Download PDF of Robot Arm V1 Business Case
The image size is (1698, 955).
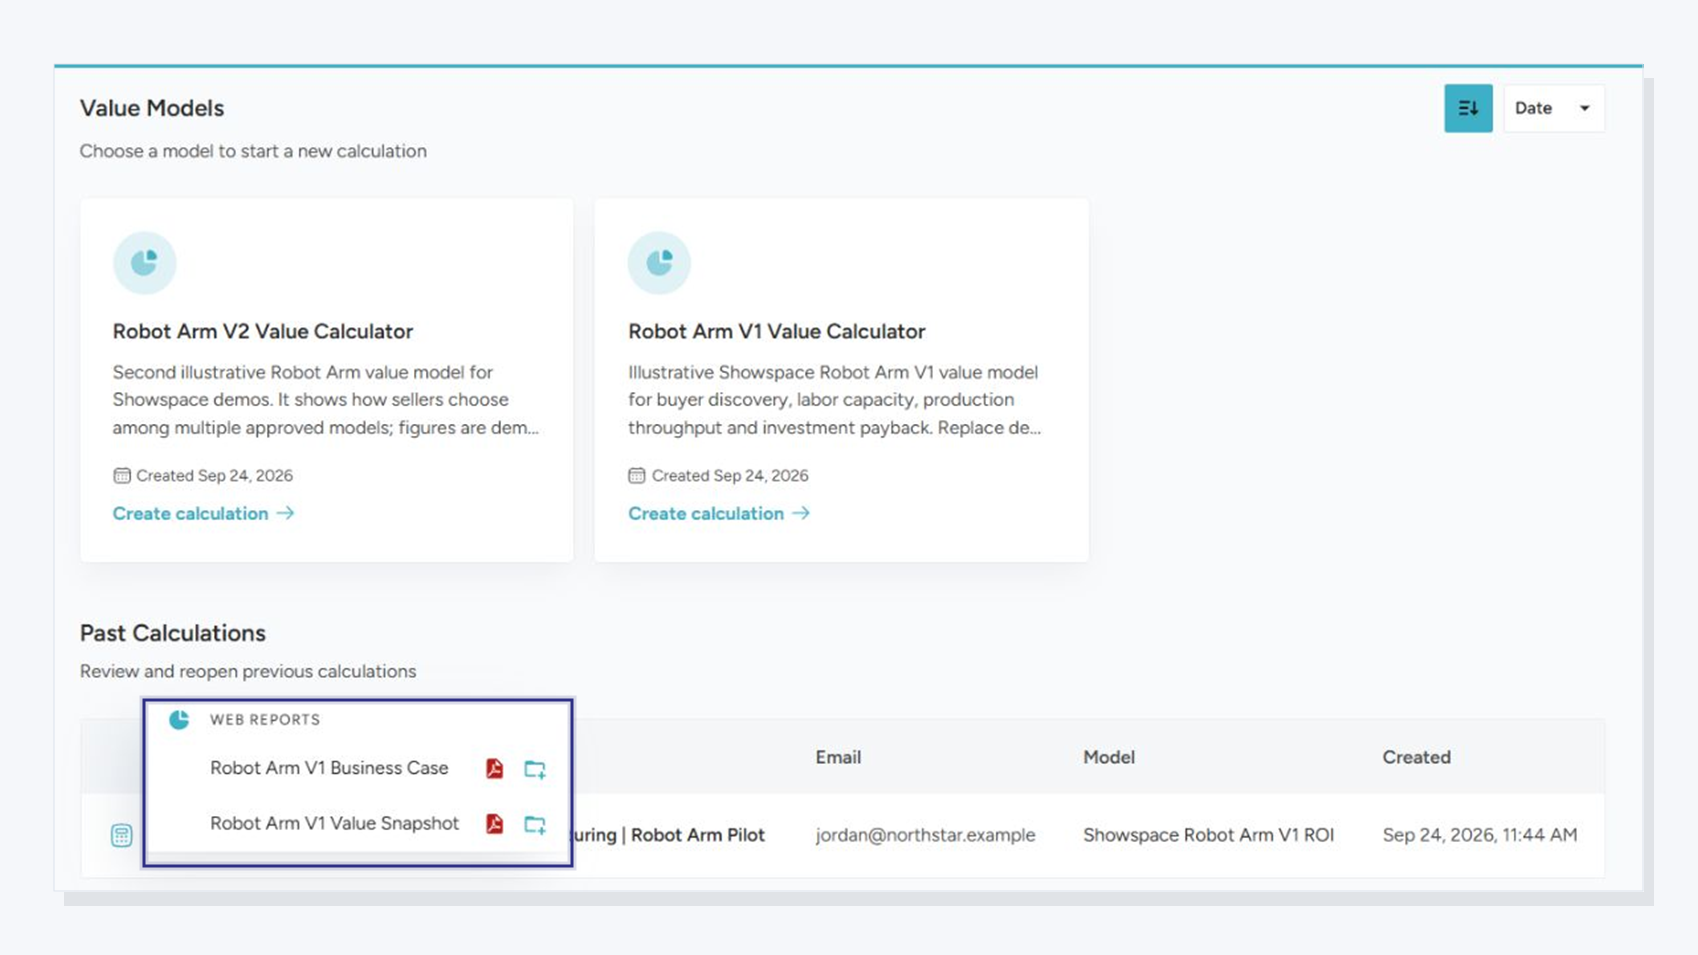494,768
